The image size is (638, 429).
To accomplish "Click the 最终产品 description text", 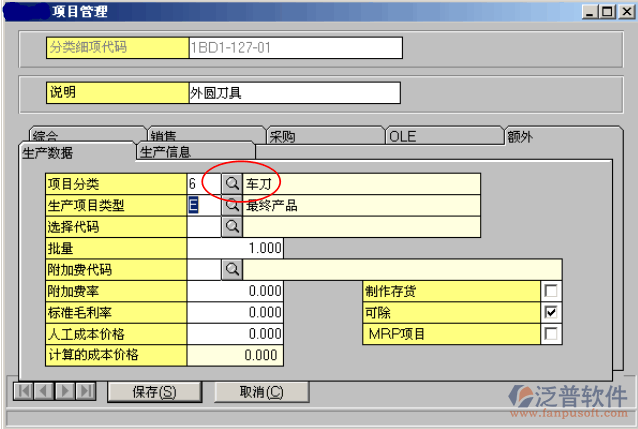I will click(x=271, y=206).
